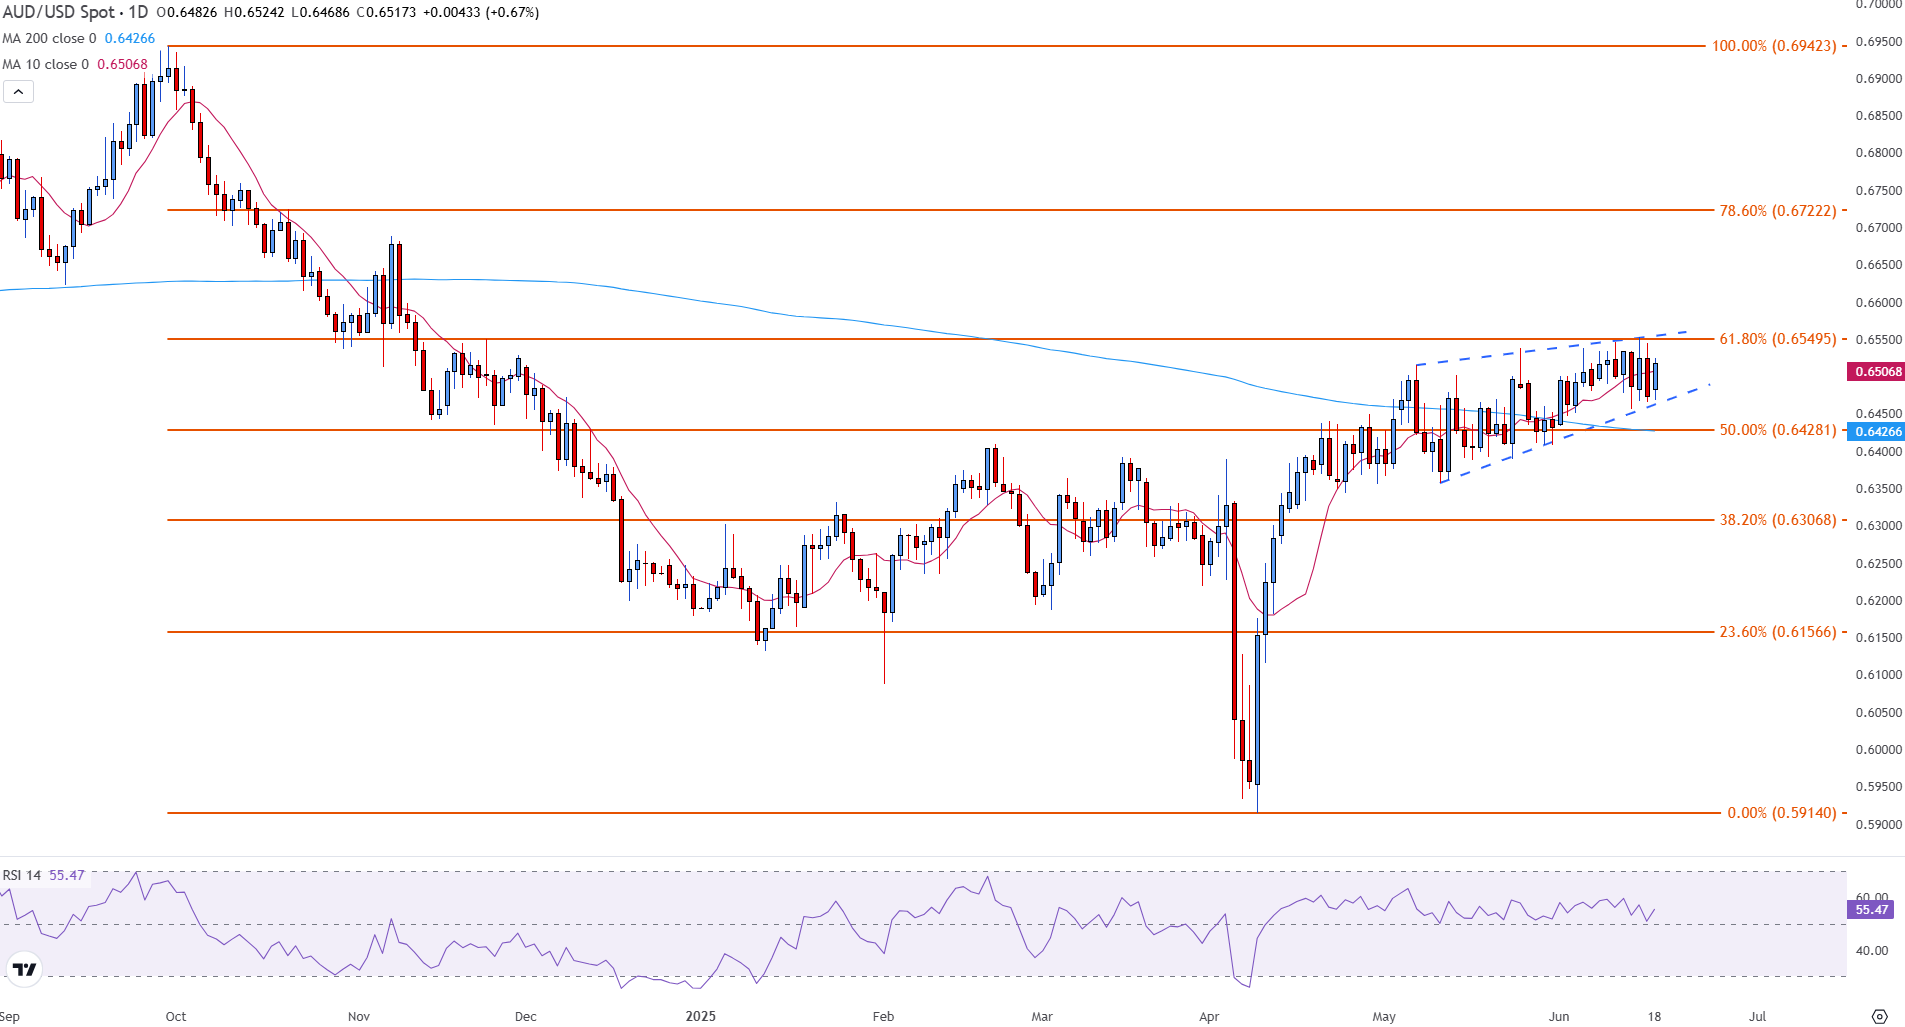Select the 78.60% Fibonacci level label
This screenshot has width=1905, height=1027.
pyautogui.click(x=1777, y=211)
